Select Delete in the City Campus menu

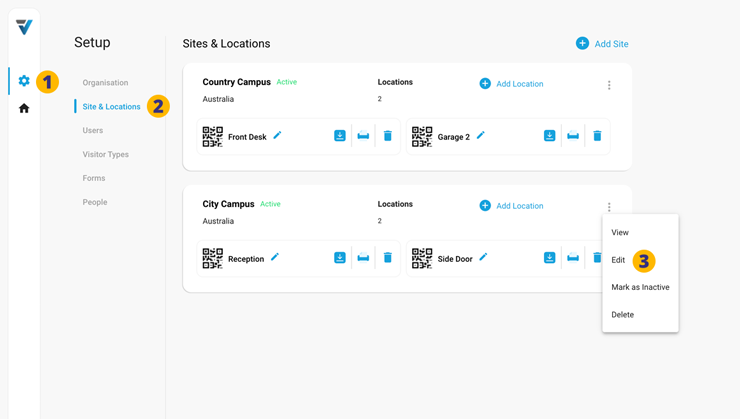622,315
